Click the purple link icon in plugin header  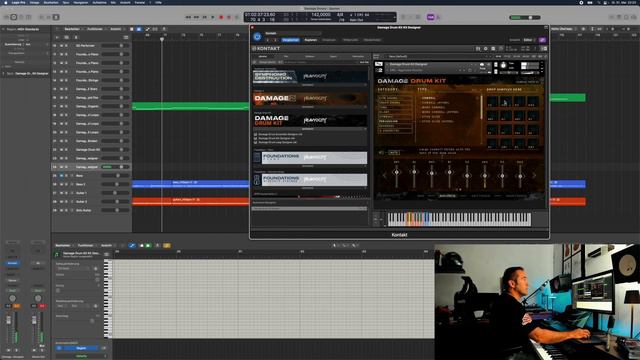point(542,40)
